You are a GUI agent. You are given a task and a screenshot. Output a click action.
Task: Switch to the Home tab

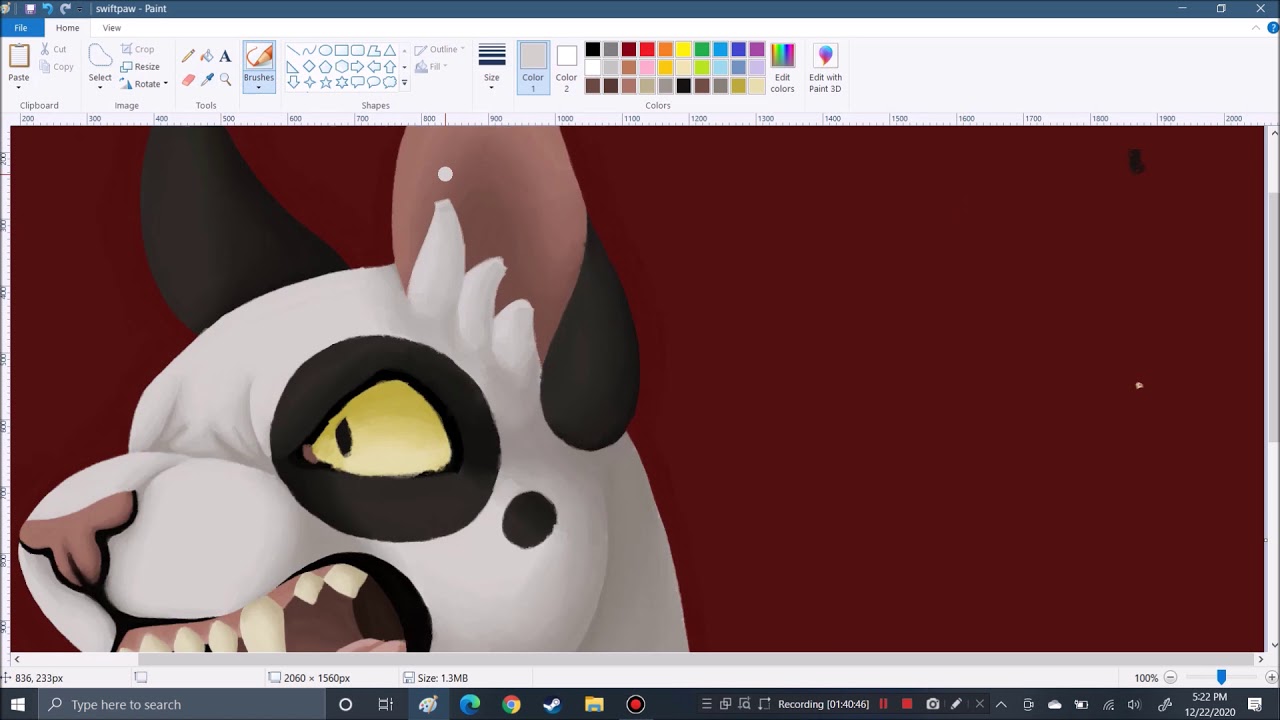point(67,28)
